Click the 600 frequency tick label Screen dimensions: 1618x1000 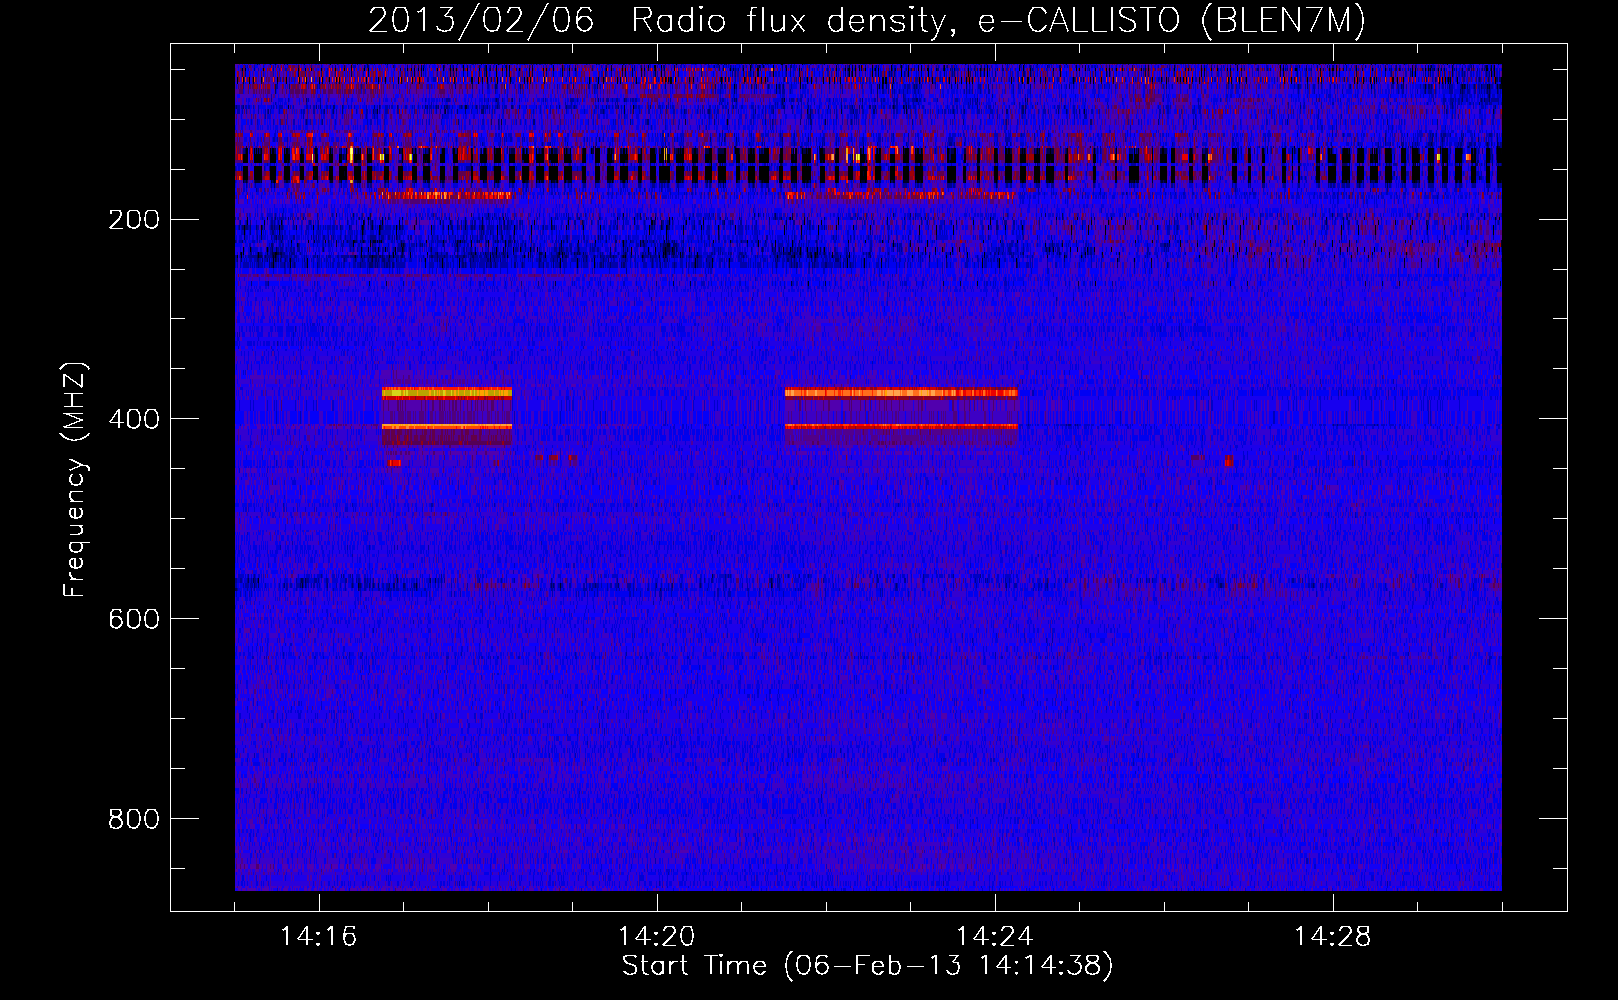134,619
